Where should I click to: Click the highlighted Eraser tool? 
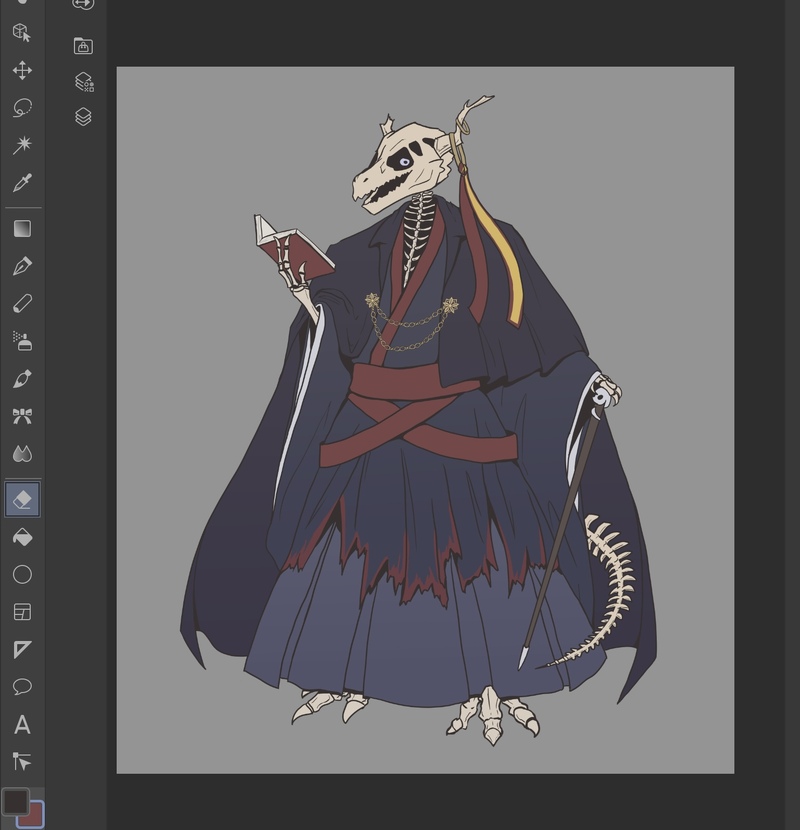click(x=22, y=499)
